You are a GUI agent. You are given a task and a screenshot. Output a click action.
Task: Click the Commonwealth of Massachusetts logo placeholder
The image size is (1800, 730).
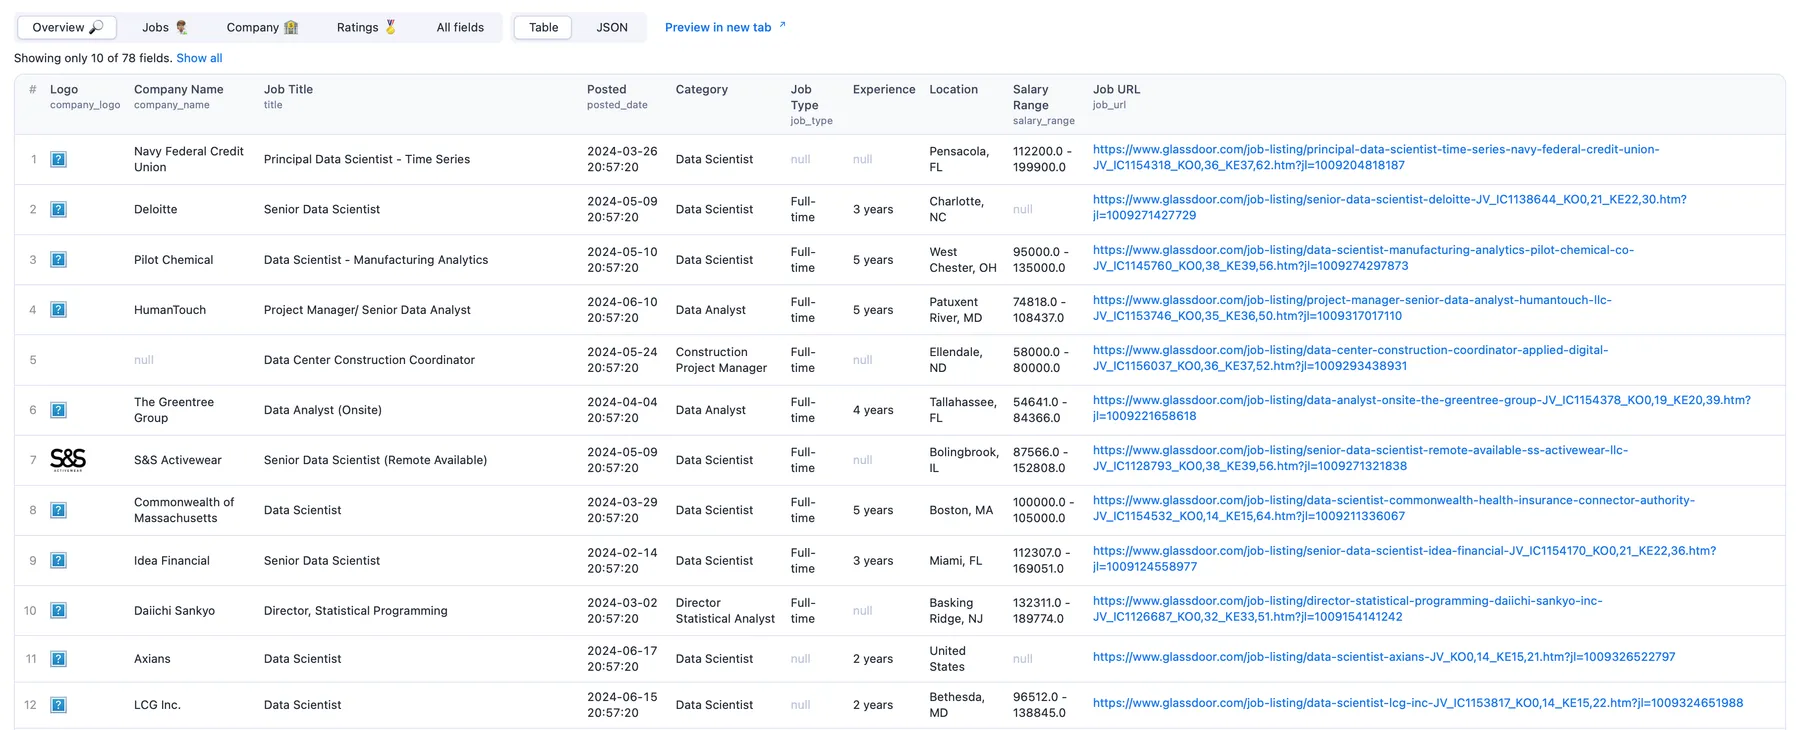(59, 510)
